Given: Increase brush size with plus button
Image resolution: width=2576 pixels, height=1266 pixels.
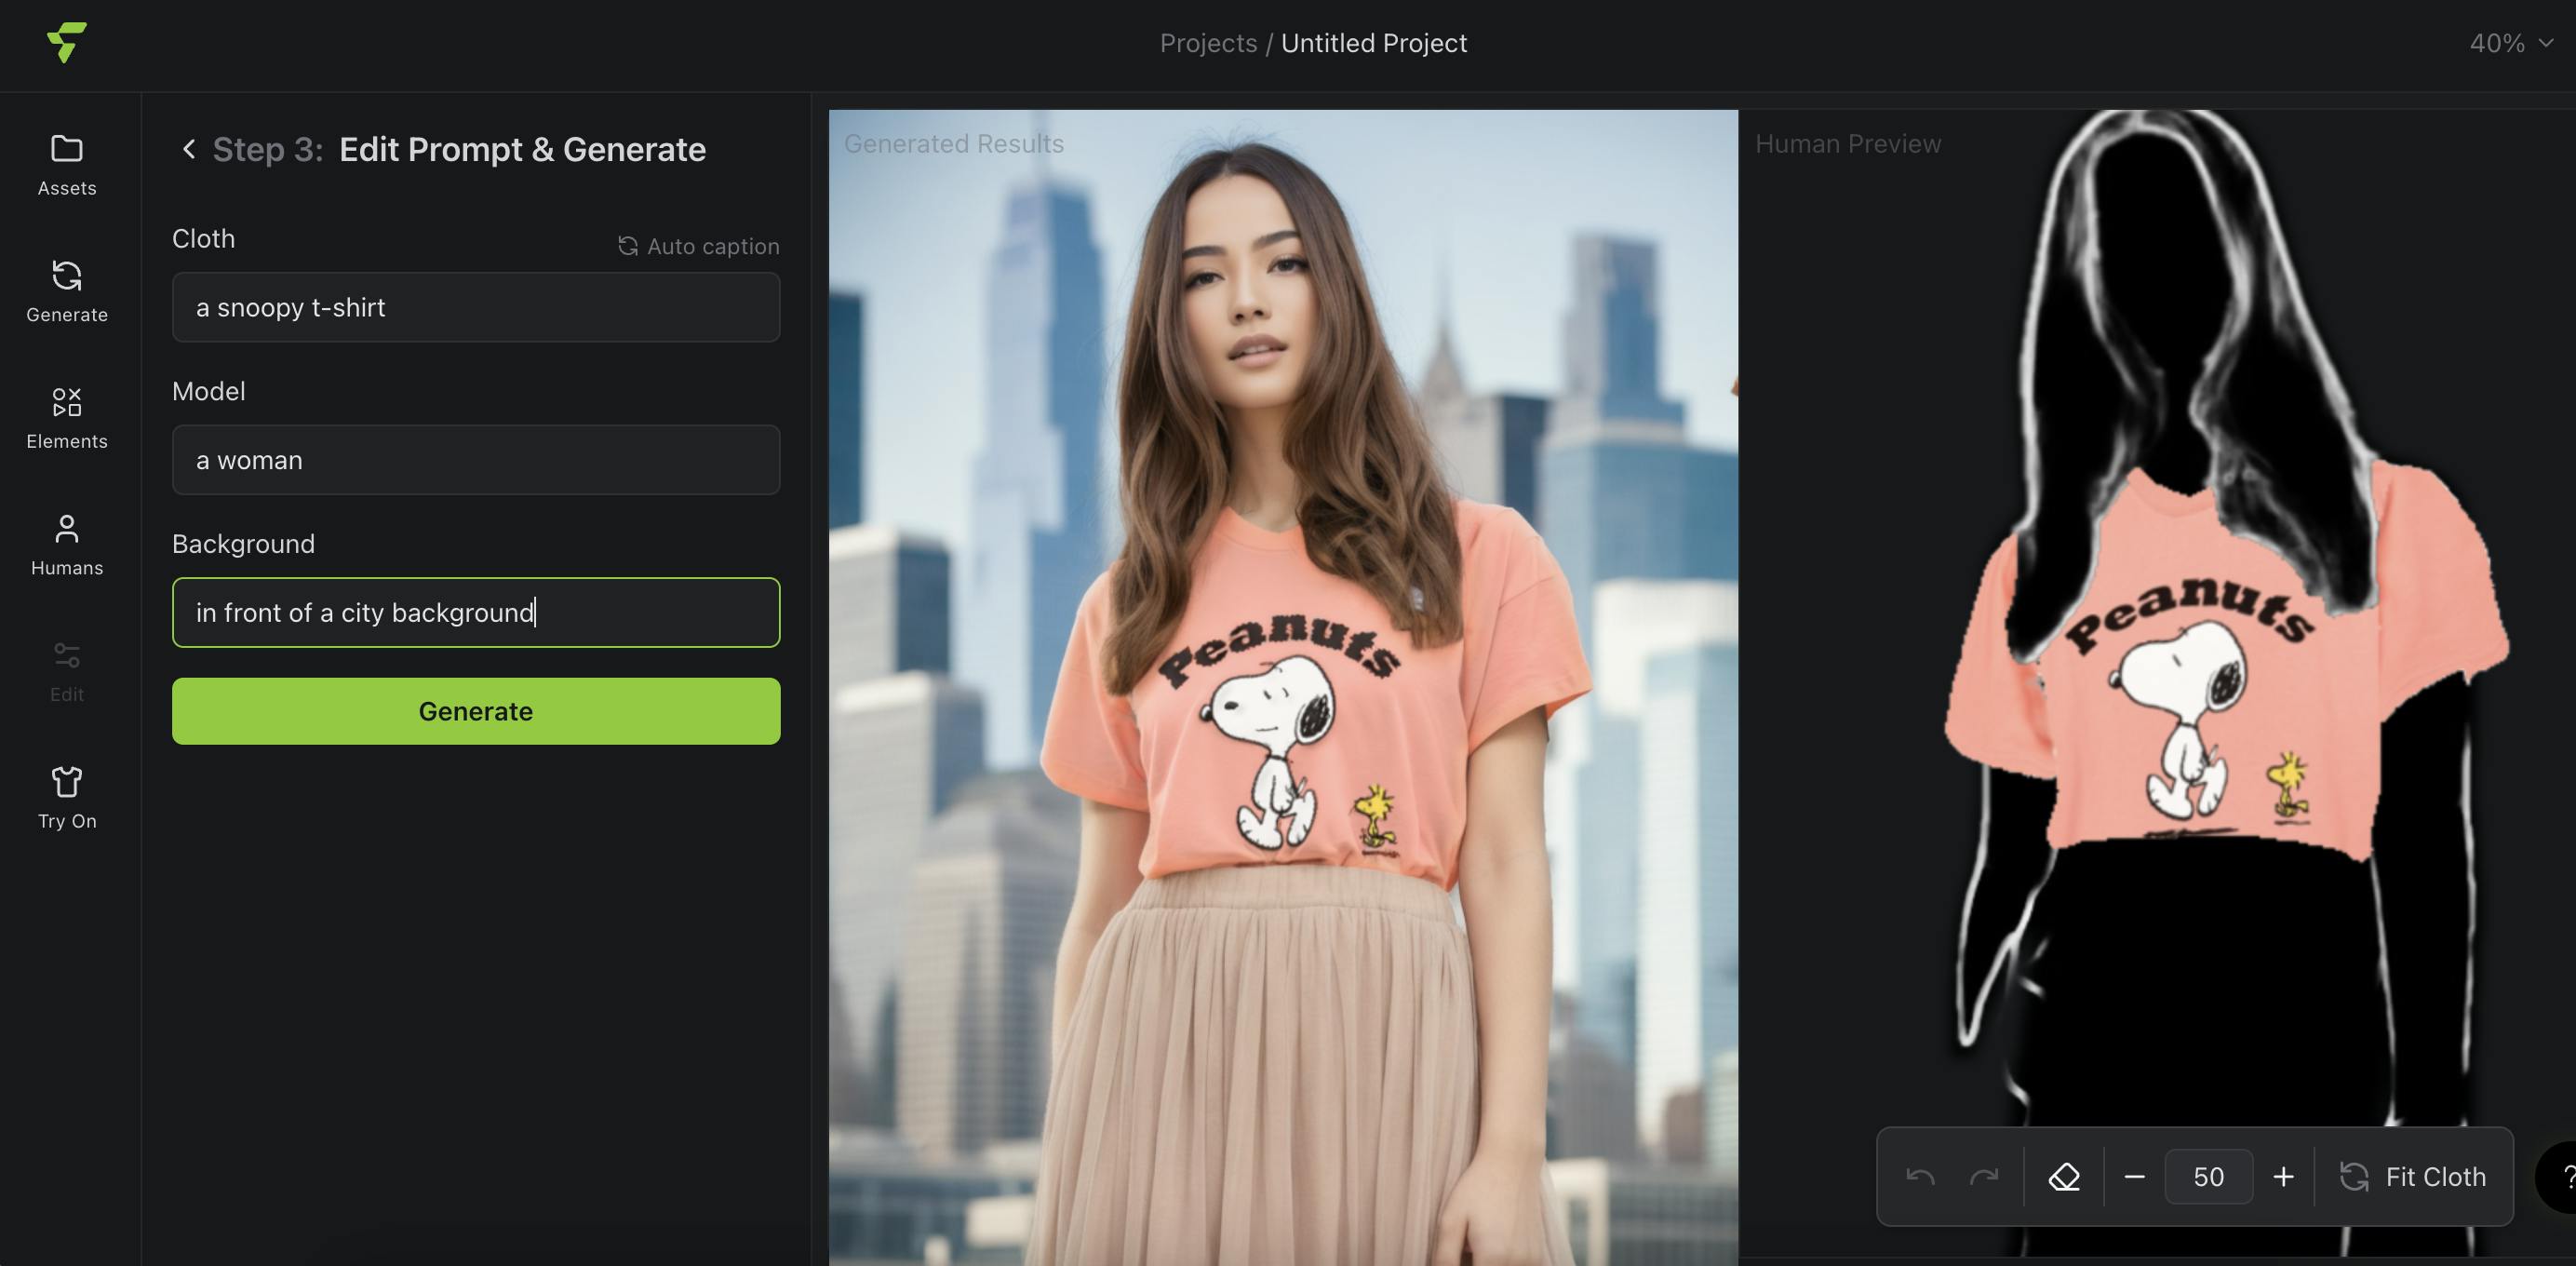Looking at the screenshot, I should point(2283,1177).
